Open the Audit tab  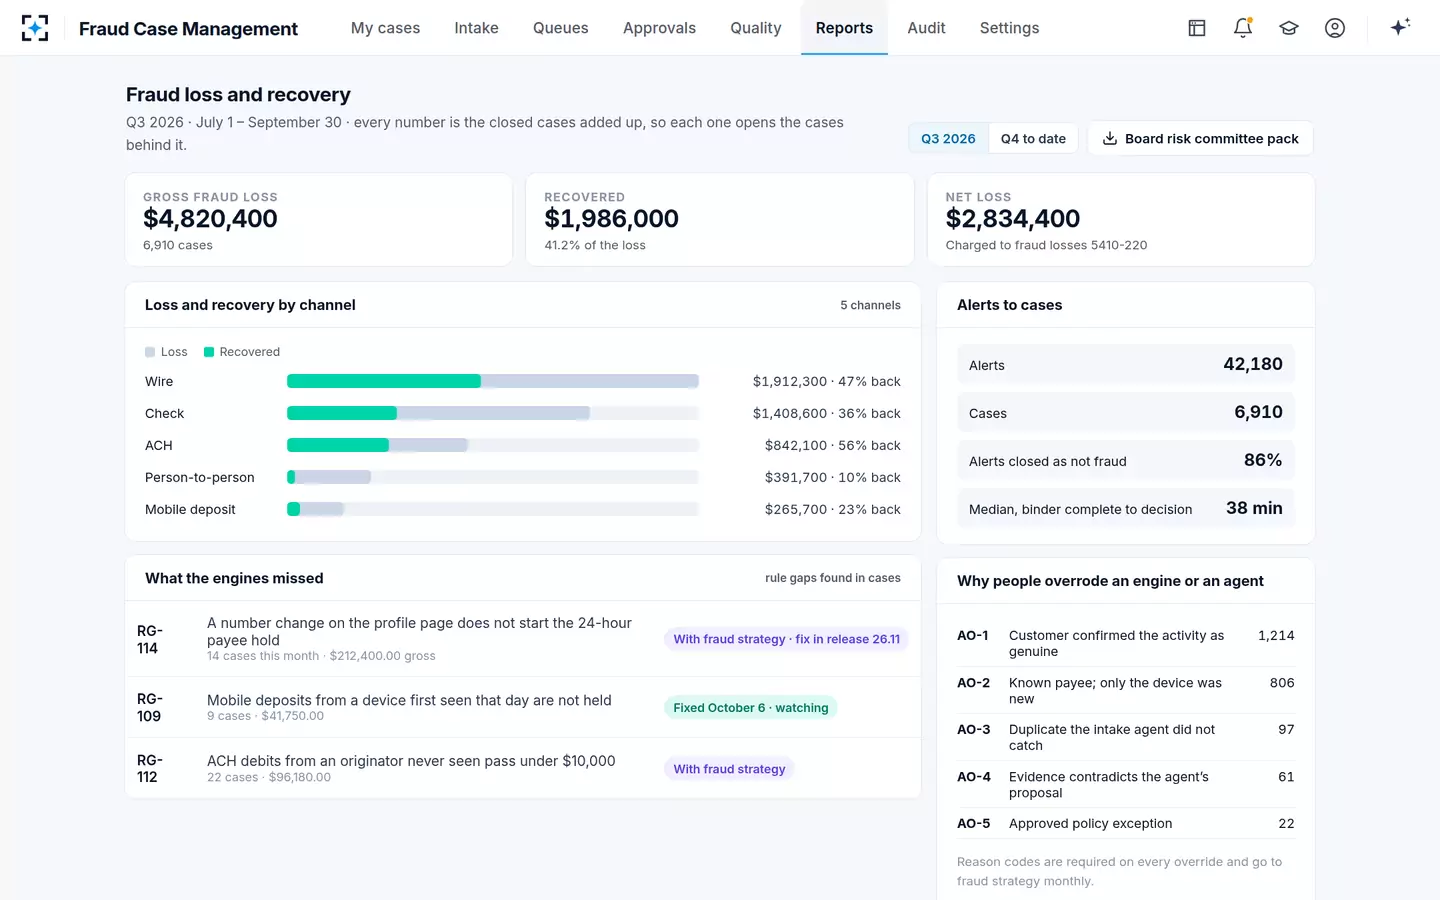pyautogui.click(x=926, y=28)
